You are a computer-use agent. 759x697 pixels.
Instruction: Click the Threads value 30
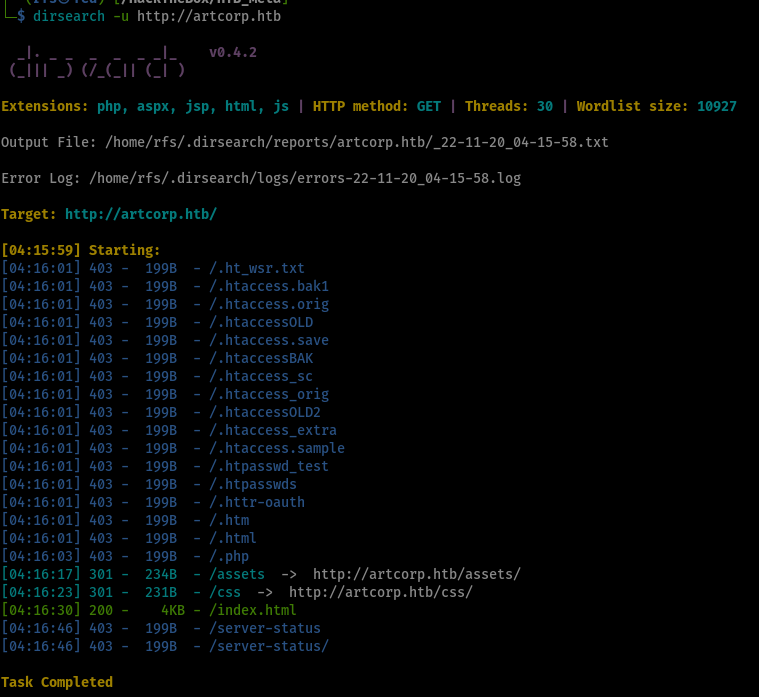point(545,106)
